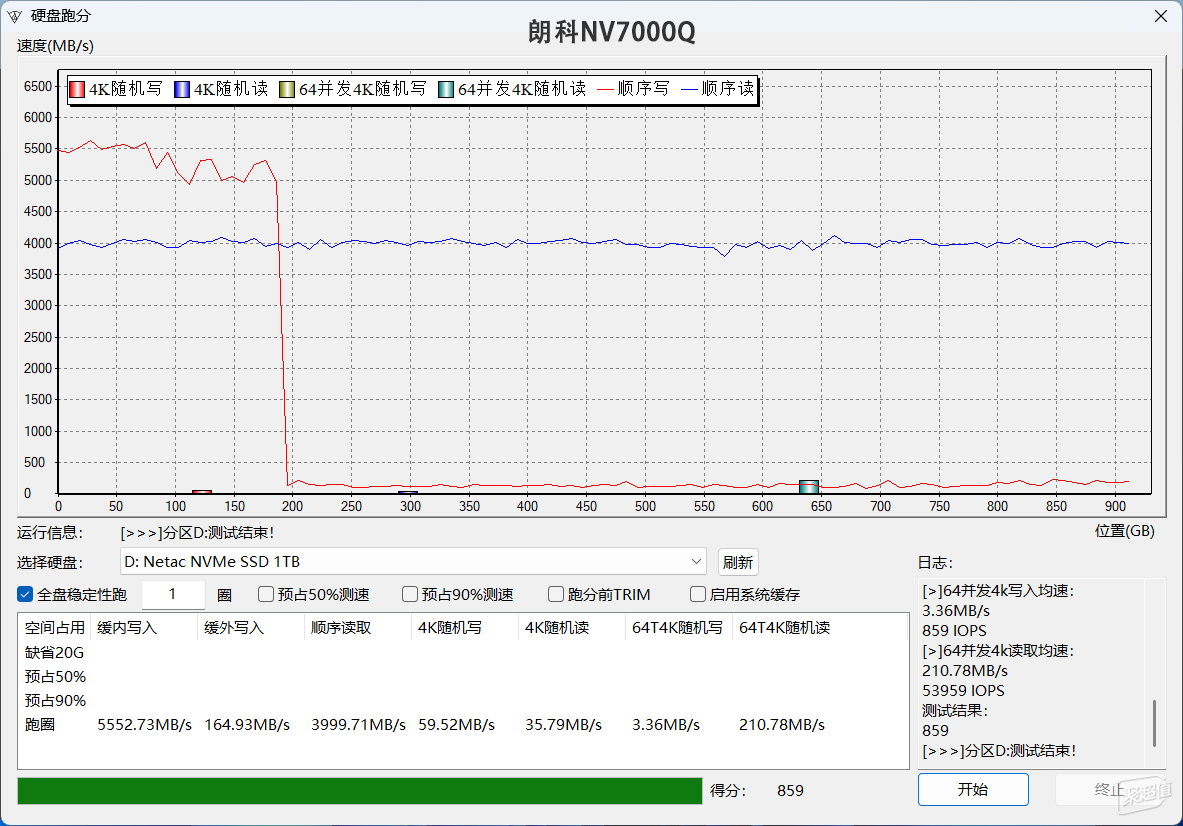The width and height of the screenshot is (1183, 826).
Task: Click the 164.93MB/s value
Action: point(247,725)
